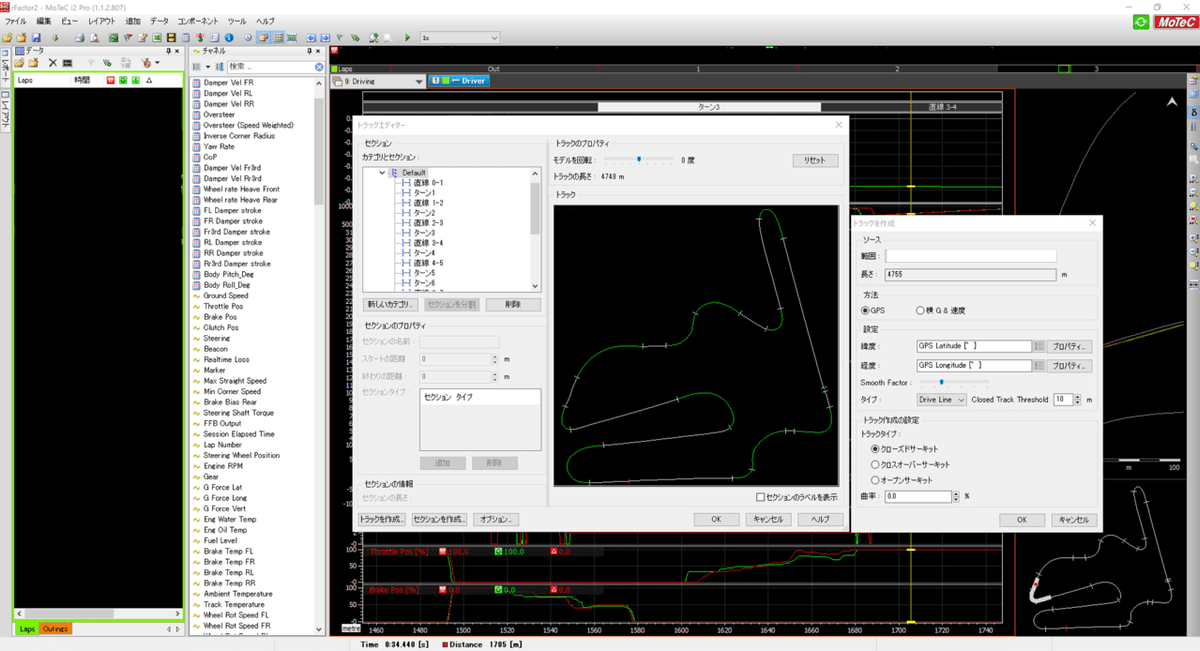Click the Save icon in main toolbar
Screen dimensions: 1200x651
35,37
